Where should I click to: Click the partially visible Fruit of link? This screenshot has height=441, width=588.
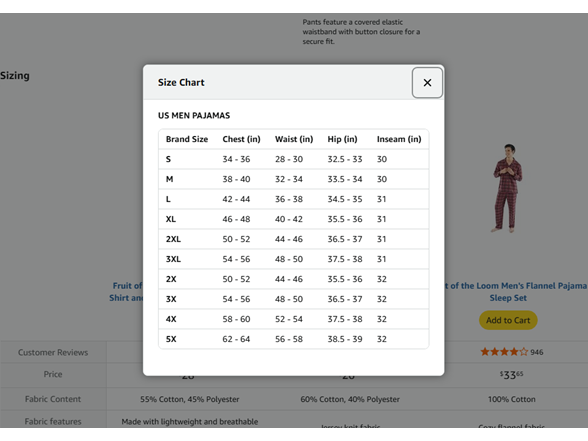click(x=126, y=292)
